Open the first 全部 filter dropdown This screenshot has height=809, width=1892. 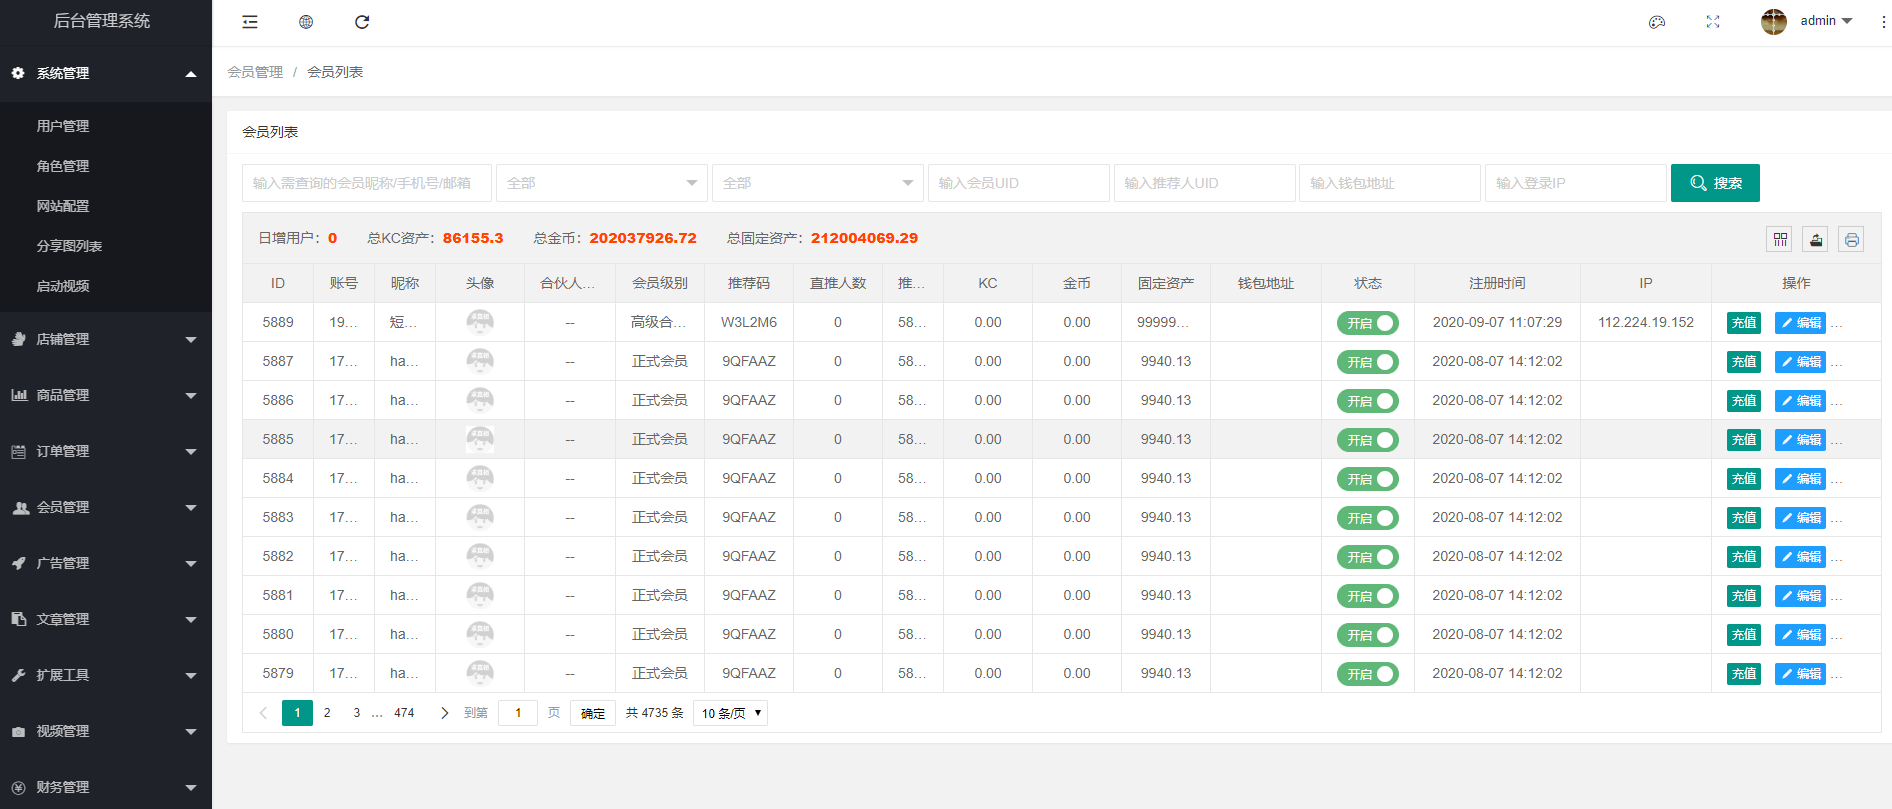pyautogui.click(x=601, y=183)
